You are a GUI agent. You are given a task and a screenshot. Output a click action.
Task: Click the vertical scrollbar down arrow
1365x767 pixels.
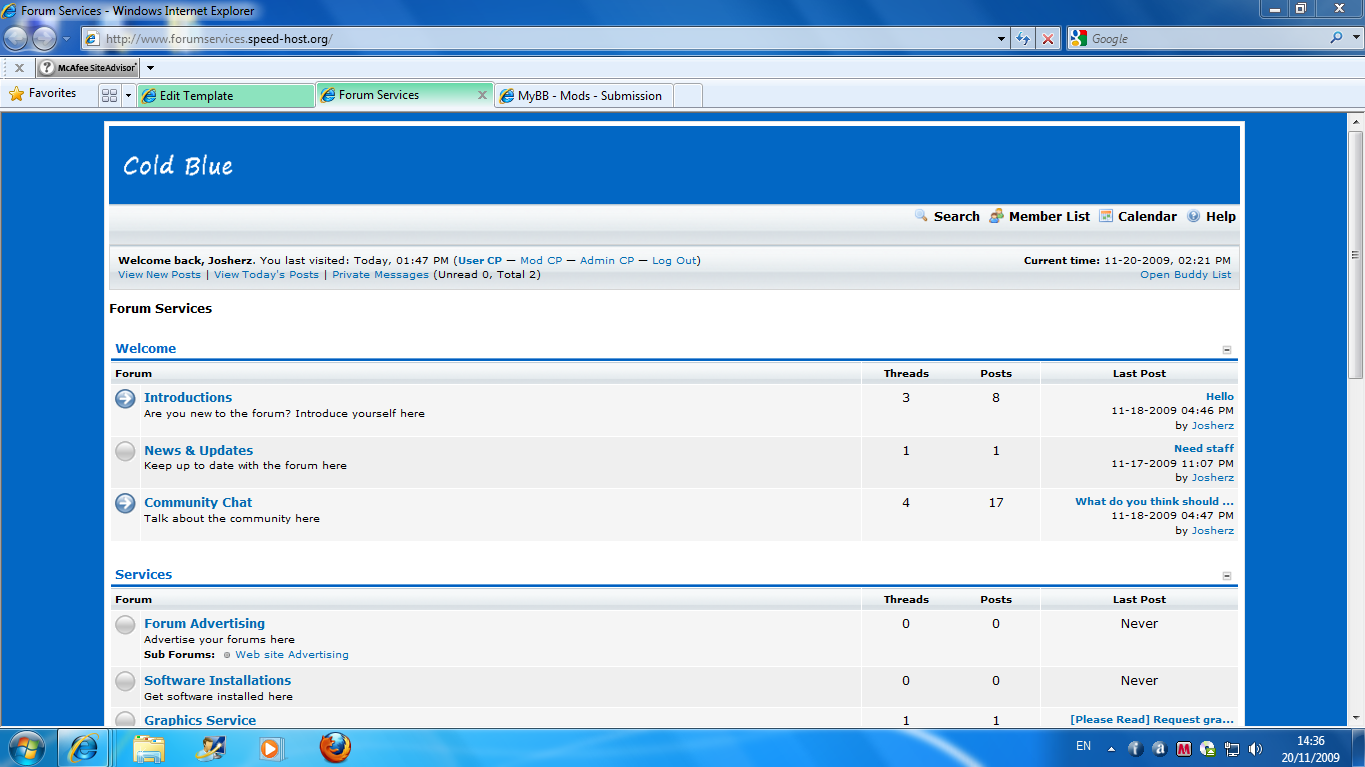point(1356,717)
